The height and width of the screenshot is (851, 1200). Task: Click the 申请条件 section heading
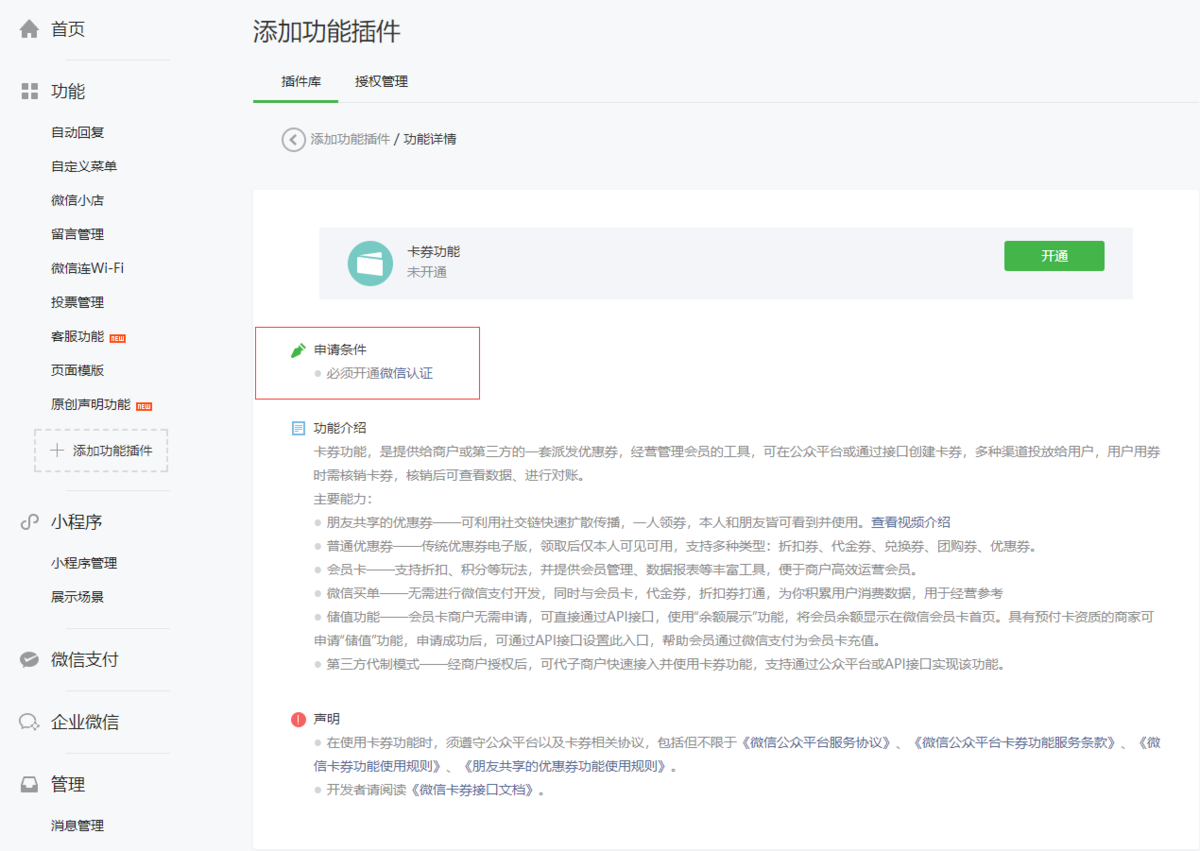point(340,350)
